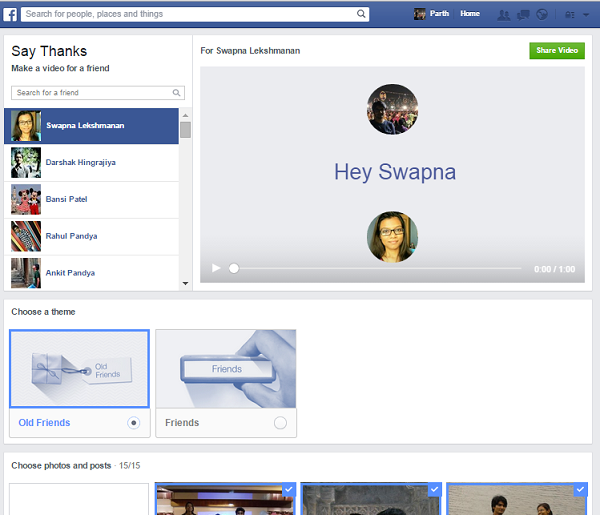Open the friend requests icon
Image resolution: width=600 pixels, height=515 pixels.
(x=503, y=15)
